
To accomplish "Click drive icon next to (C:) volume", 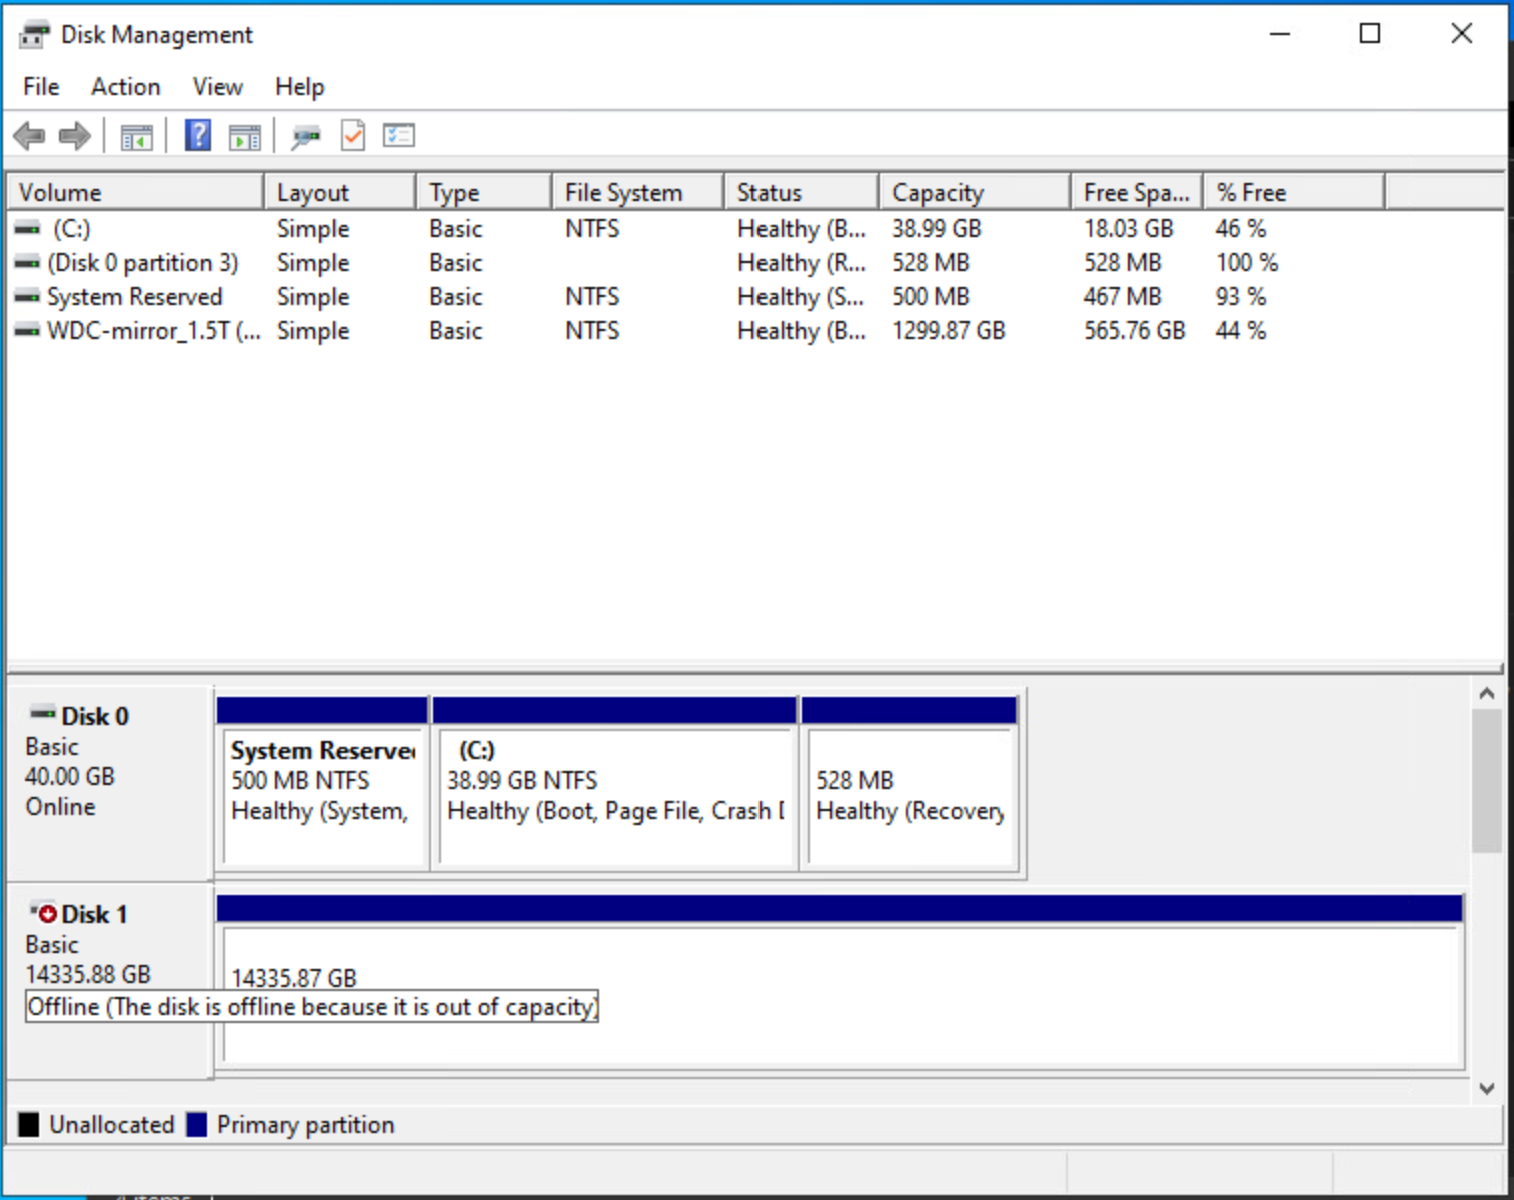I will (x=27, y=229).
